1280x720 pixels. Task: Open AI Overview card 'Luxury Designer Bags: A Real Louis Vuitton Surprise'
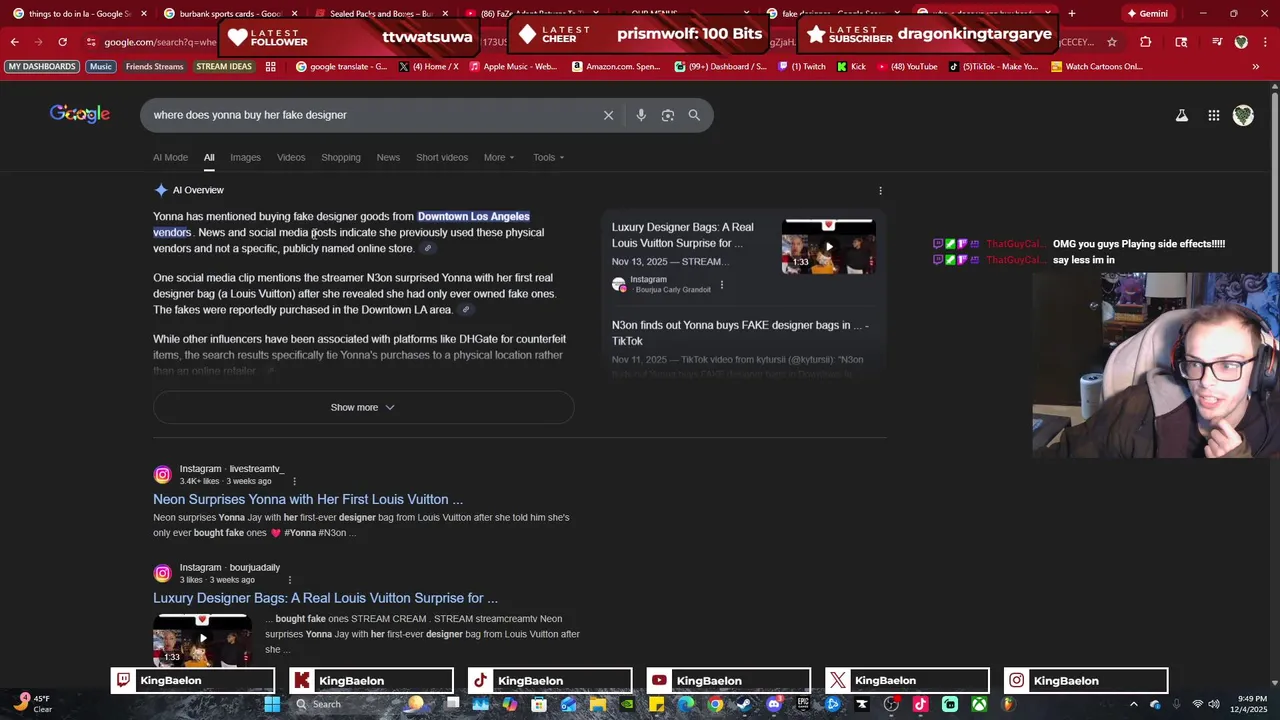(683, 235)
